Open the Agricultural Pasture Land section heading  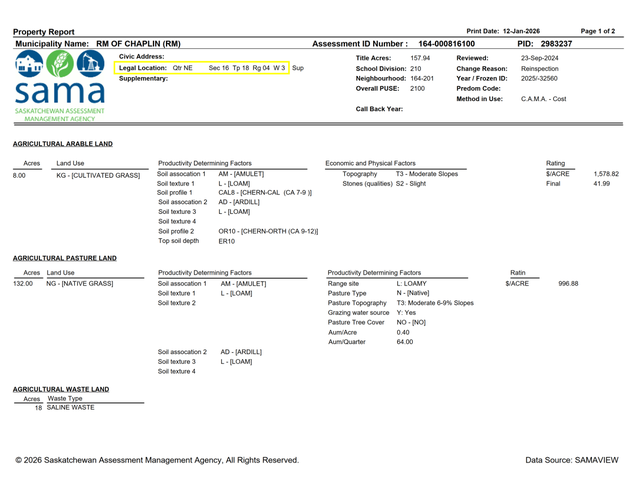[64, 258]
